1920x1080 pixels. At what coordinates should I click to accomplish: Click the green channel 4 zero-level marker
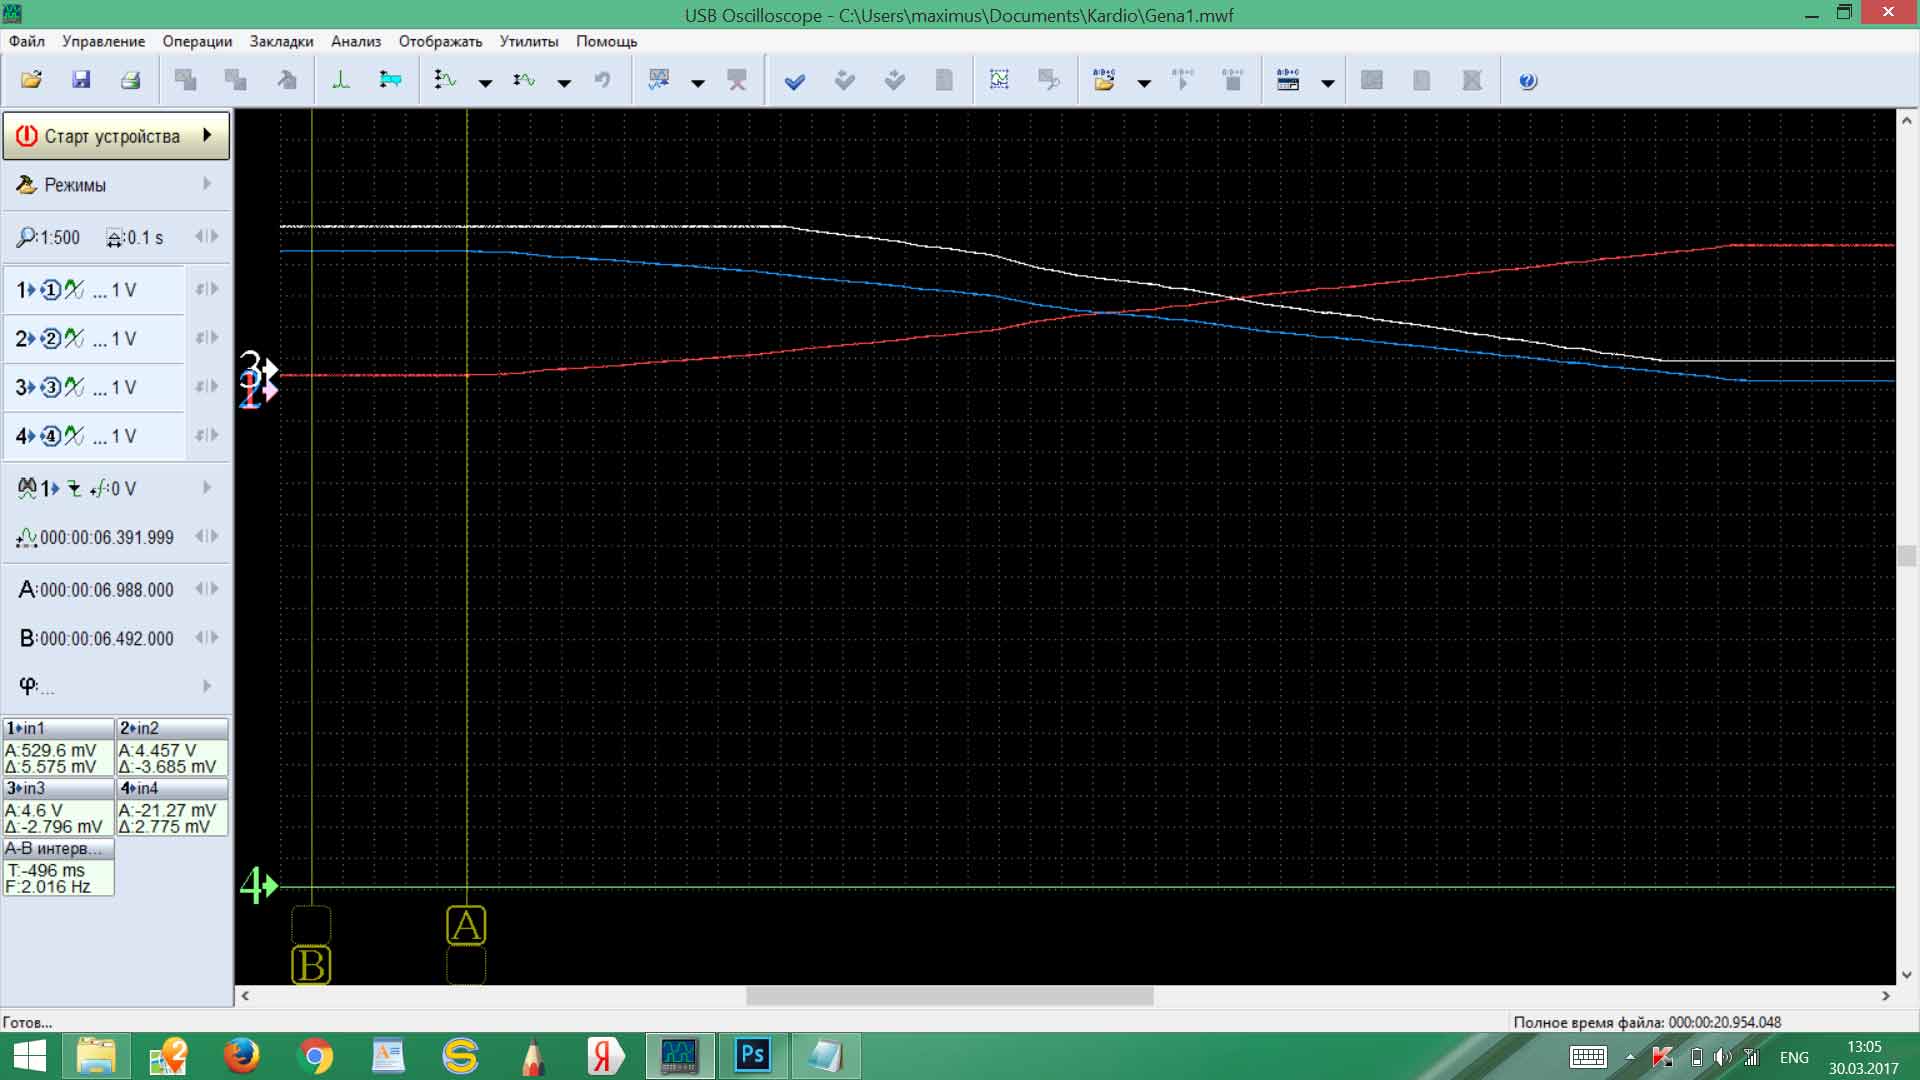click(x=258, y=886)
